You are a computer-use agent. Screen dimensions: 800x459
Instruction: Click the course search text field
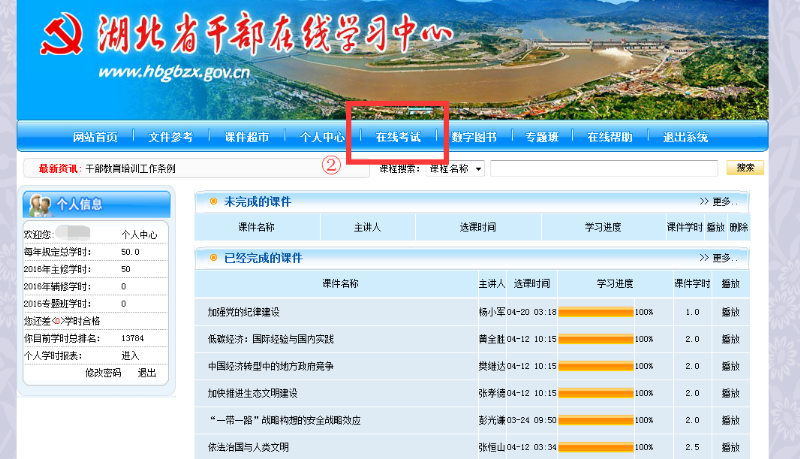click(x=604, y=169)
